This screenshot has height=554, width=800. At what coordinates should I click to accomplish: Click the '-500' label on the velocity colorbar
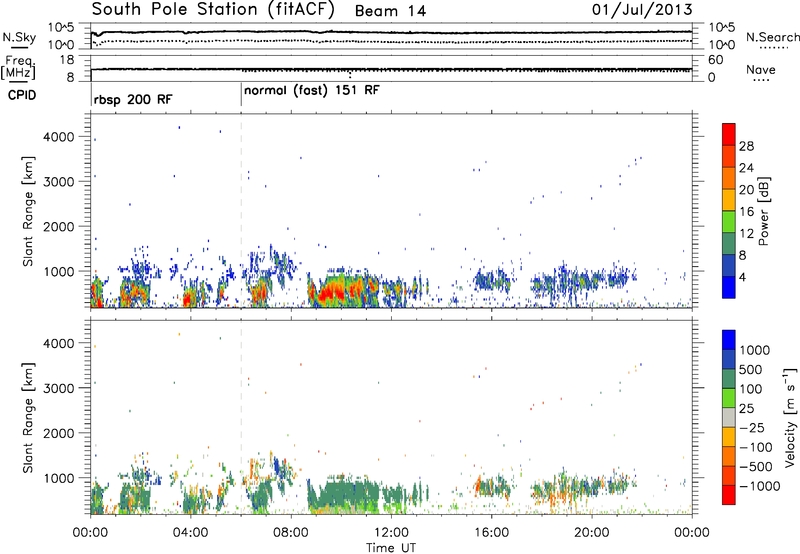tap(756, 467)
